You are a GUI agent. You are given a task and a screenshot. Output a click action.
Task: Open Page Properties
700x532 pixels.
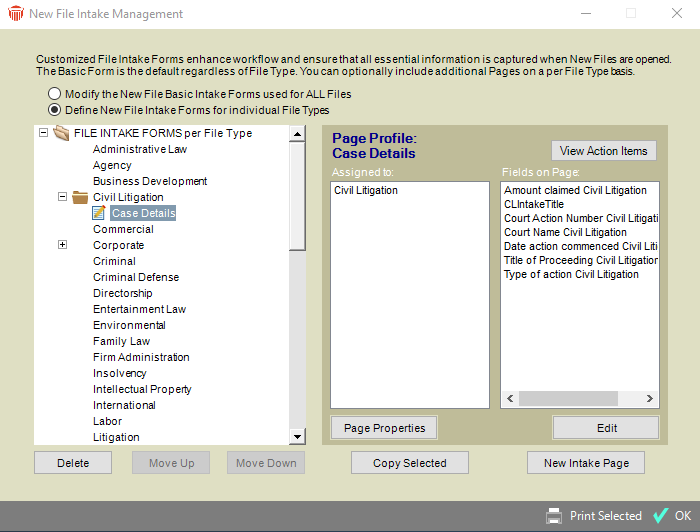click(x=384, y=428)
